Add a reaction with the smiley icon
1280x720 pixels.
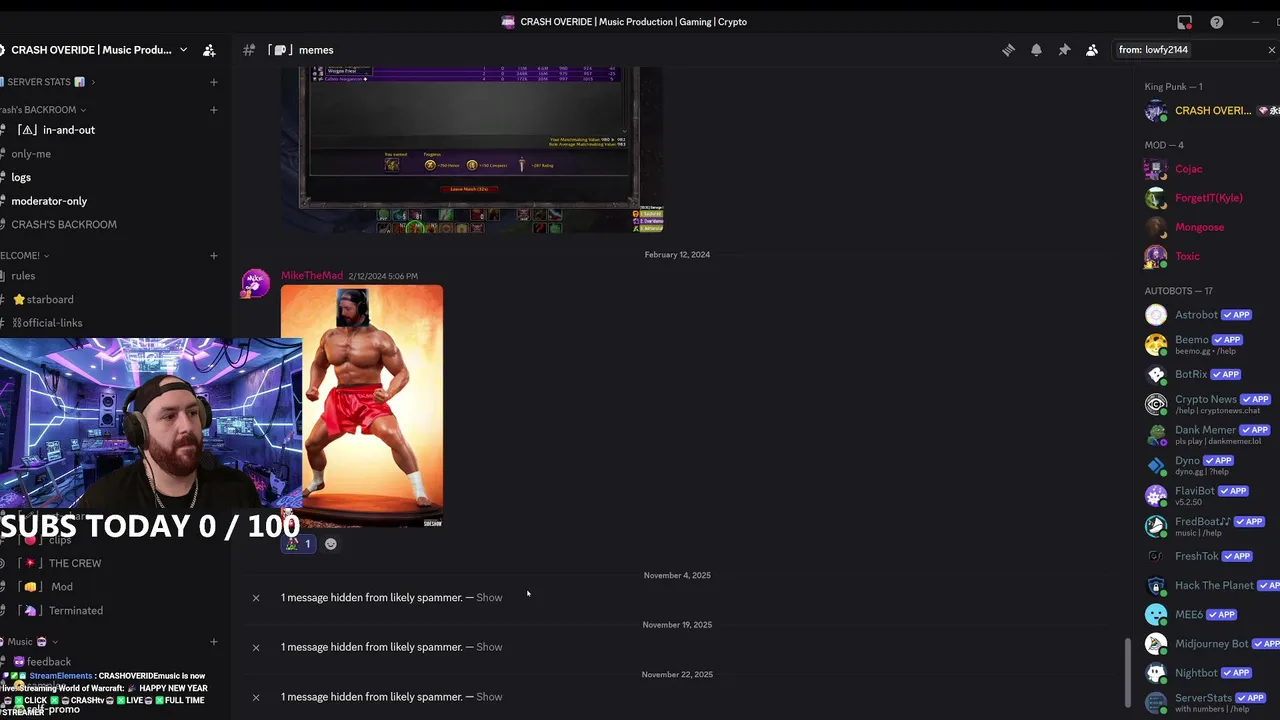pos(331,544)
